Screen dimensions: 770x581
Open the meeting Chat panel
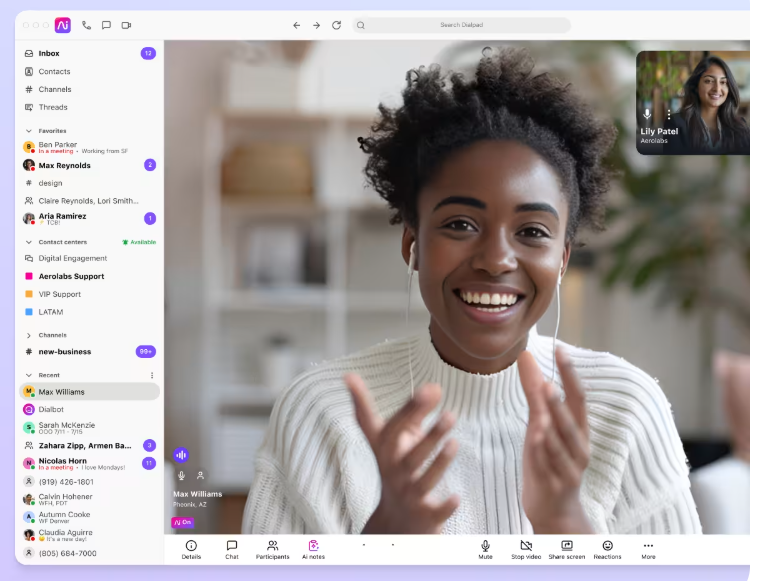232,550
